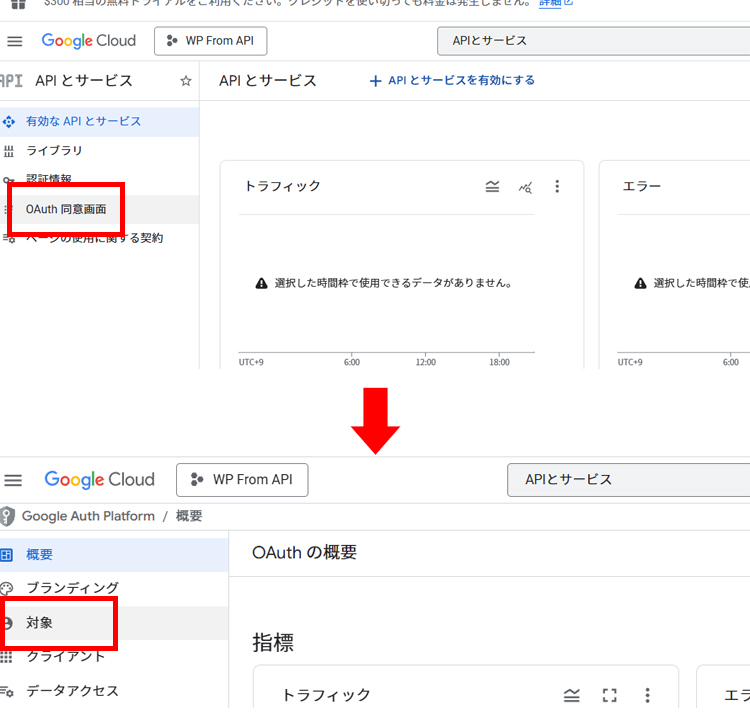Open hamburger navigation menu on Google Auth Platform page
The image size is (750, 724).
pyautogui.click(x=14, y=480)
